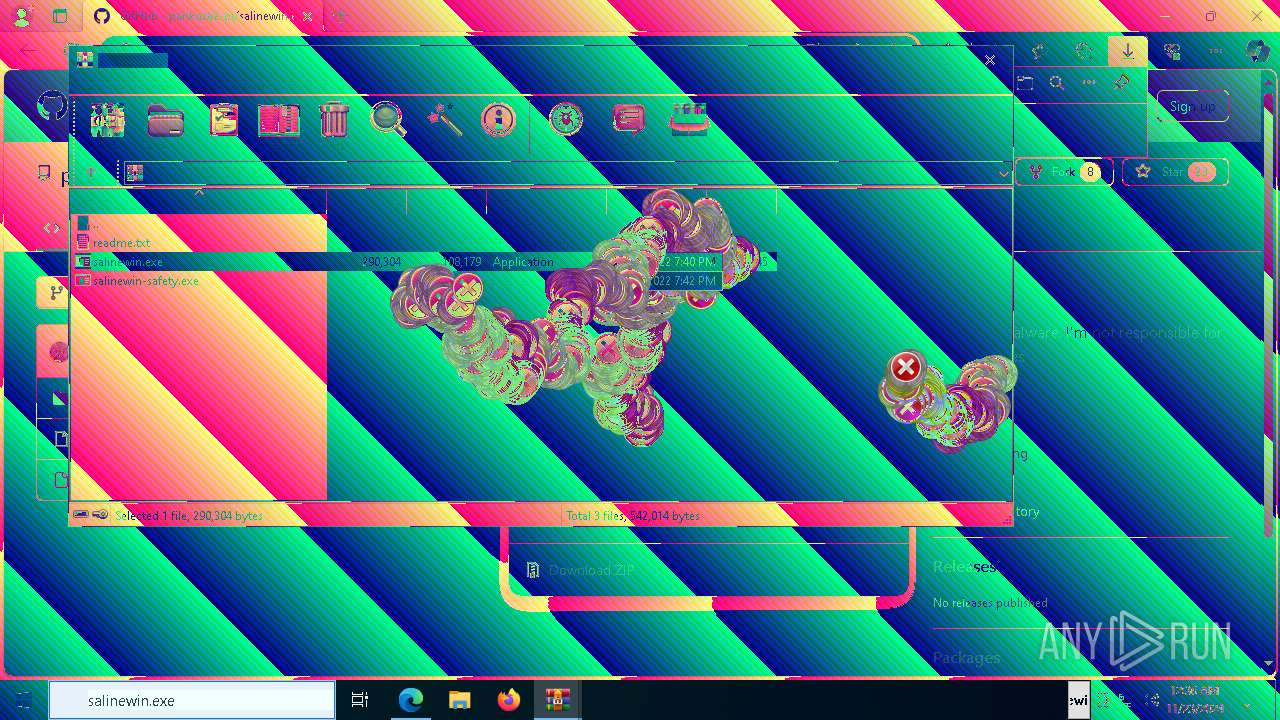The width and height of the screenshot is (1280, 720).
Task: Click the Task View taskbar icon
Action: tap(360, 701)
